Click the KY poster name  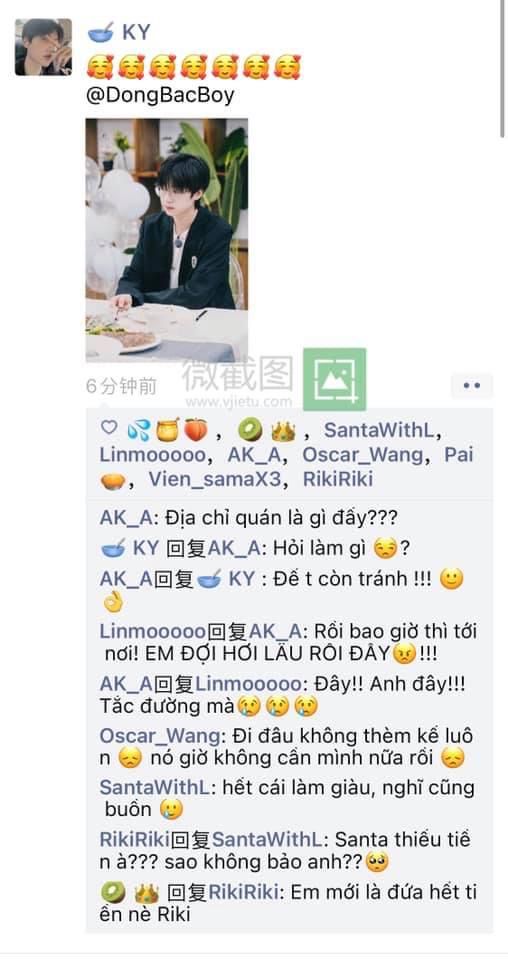pos(136,32)
